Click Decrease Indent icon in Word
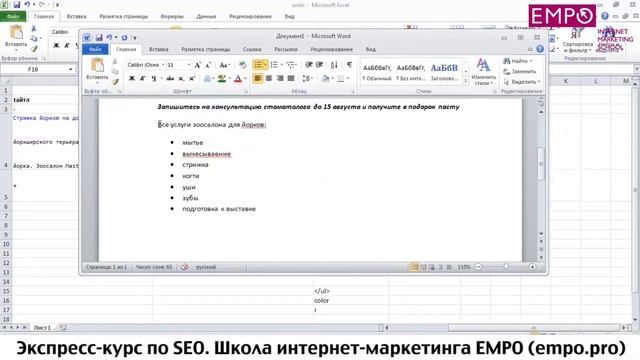 (309, 65)
